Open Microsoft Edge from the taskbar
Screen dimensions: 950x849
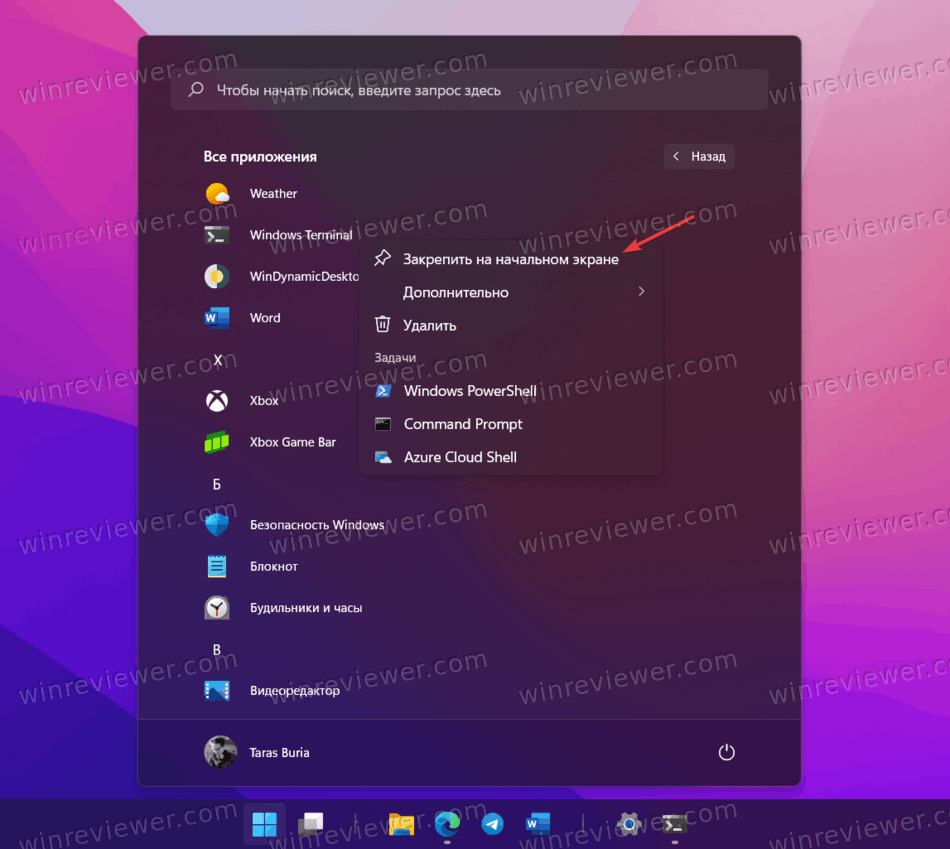click(x=447, y=824)
